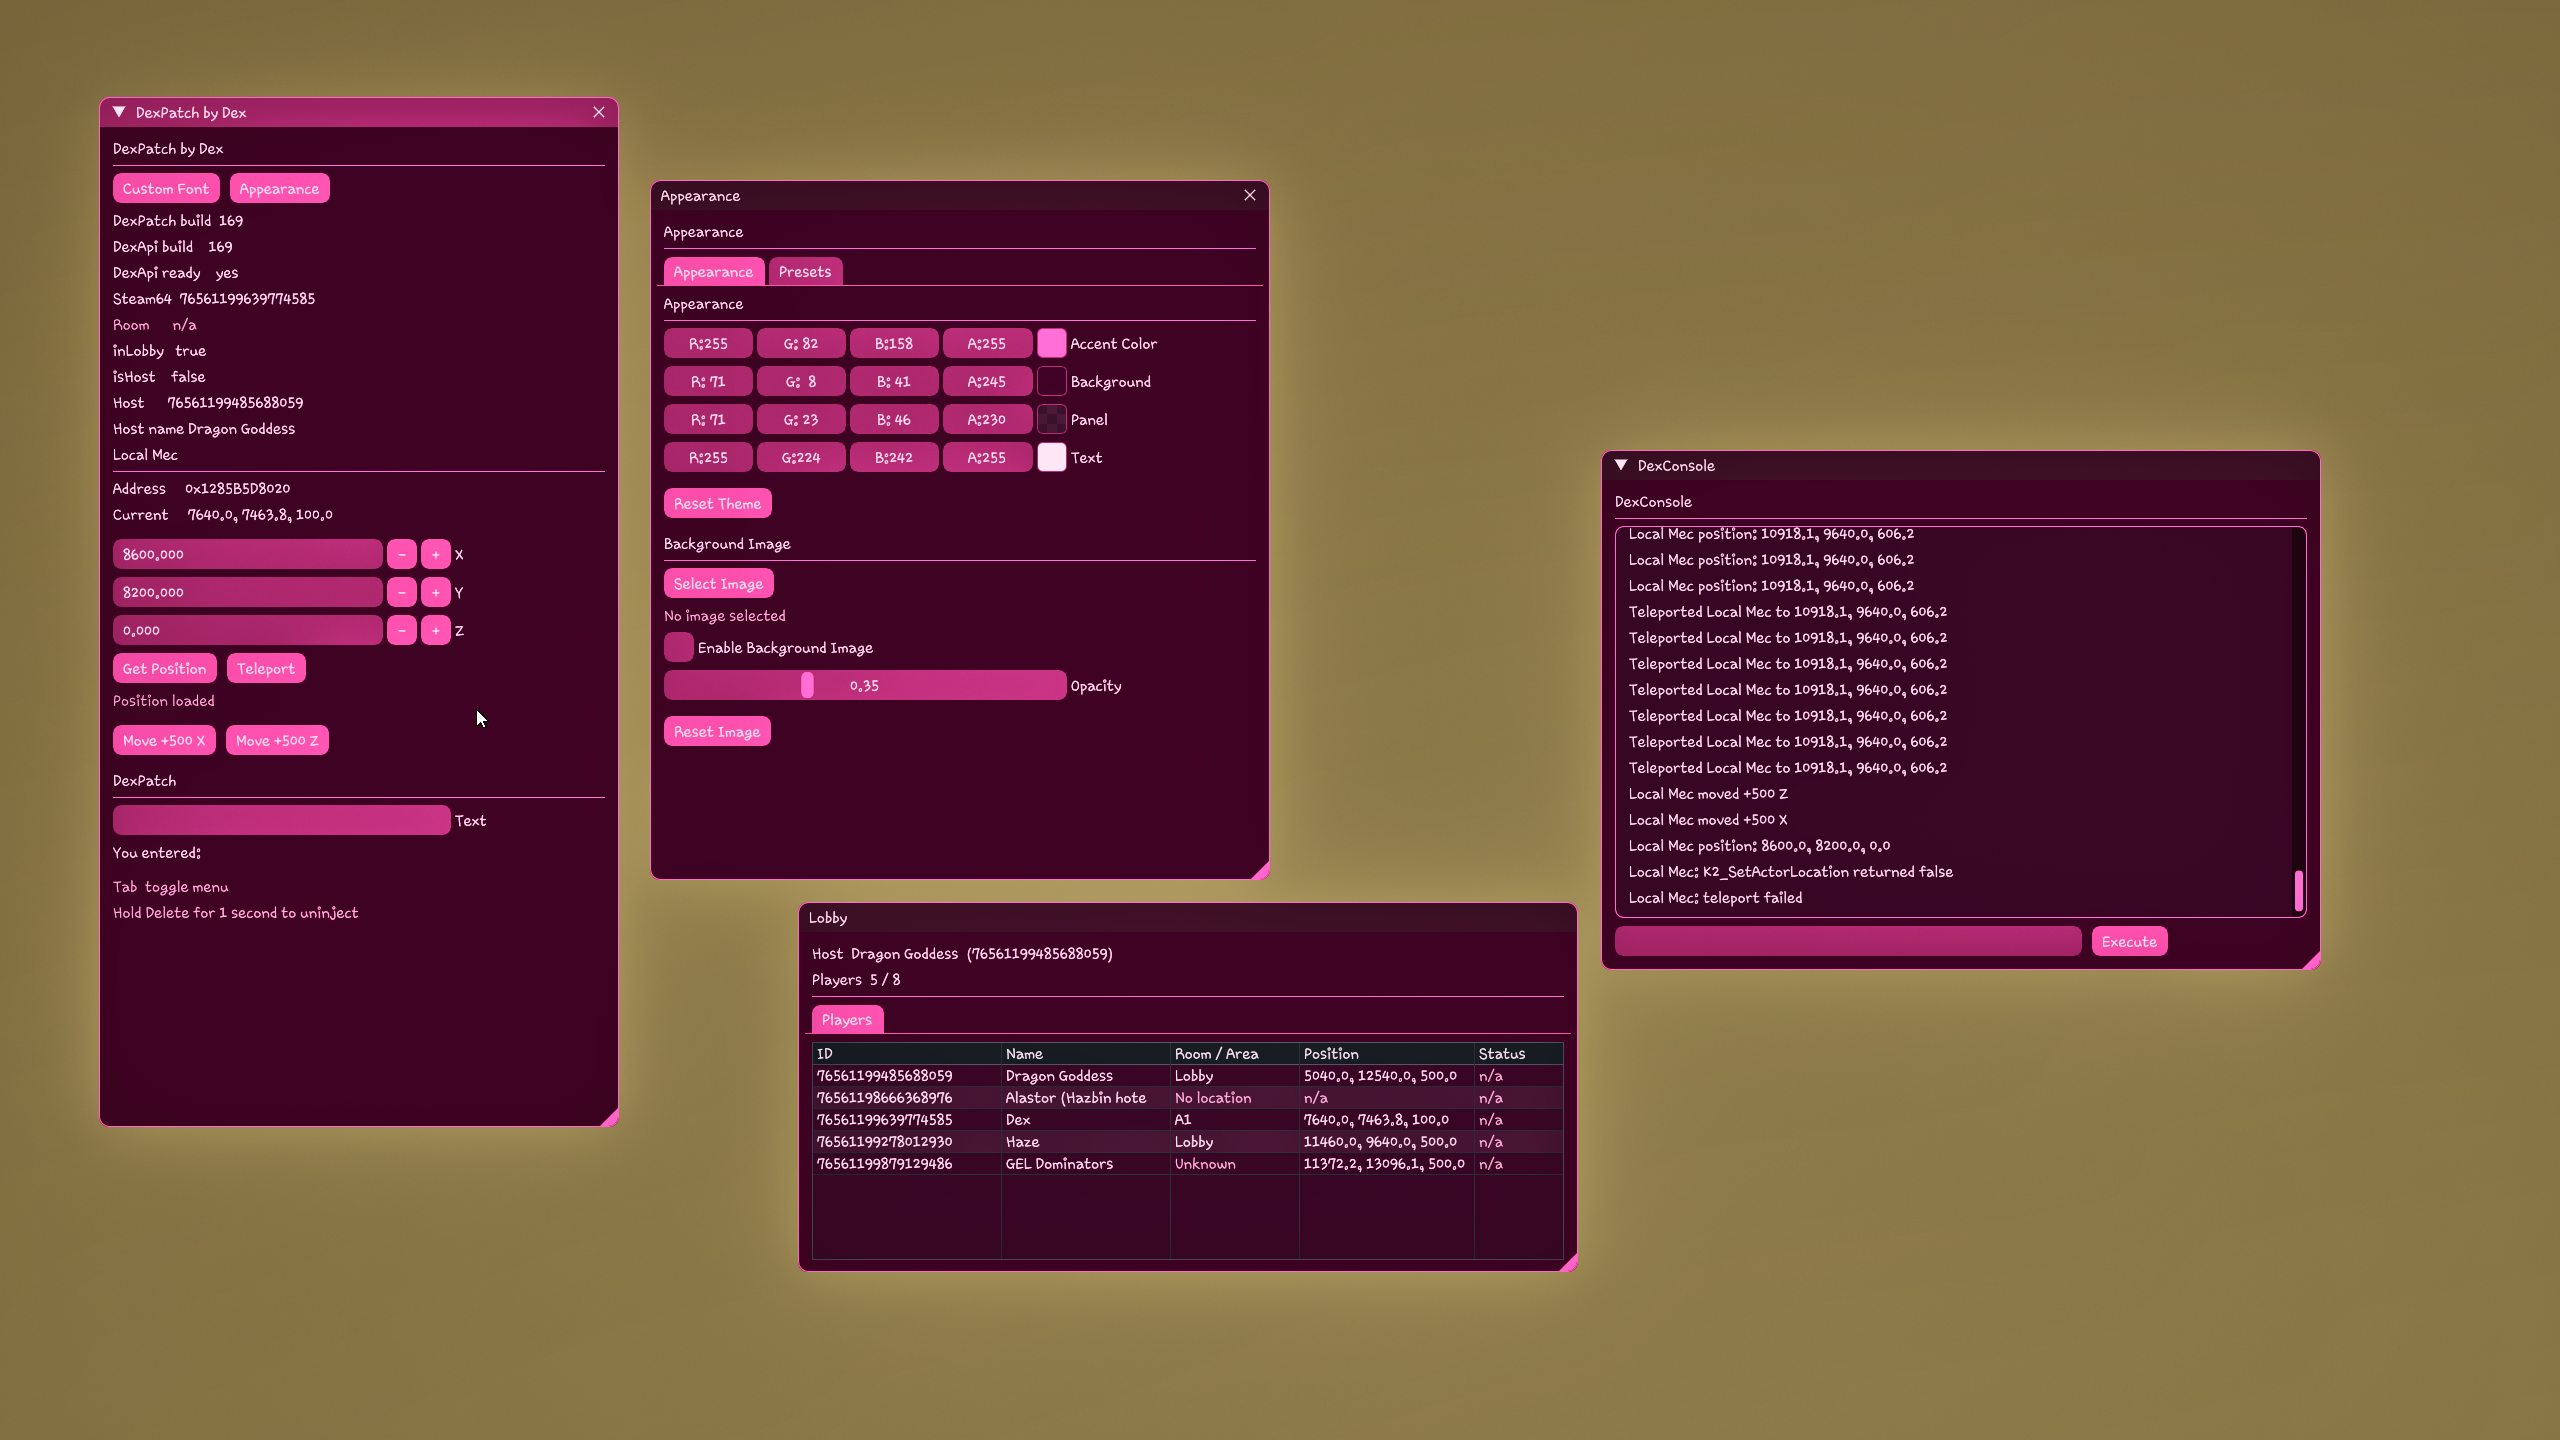Select the Haze player row
The width and height of the screenshot is (2560, 1440).
coord(1188,1142)
